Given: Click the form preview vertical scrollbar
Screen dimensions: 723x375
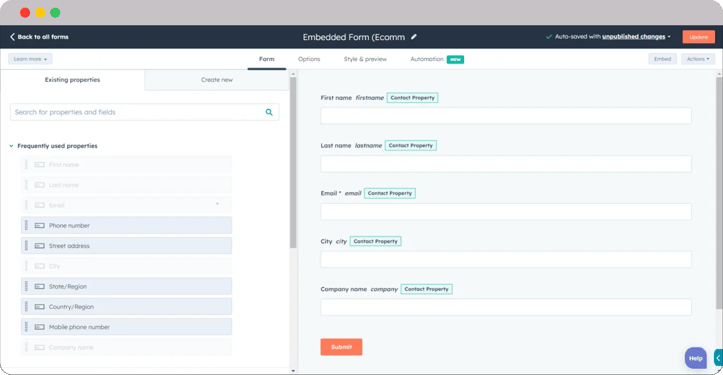Looking at the screenshot, I should tap(719, 193).
